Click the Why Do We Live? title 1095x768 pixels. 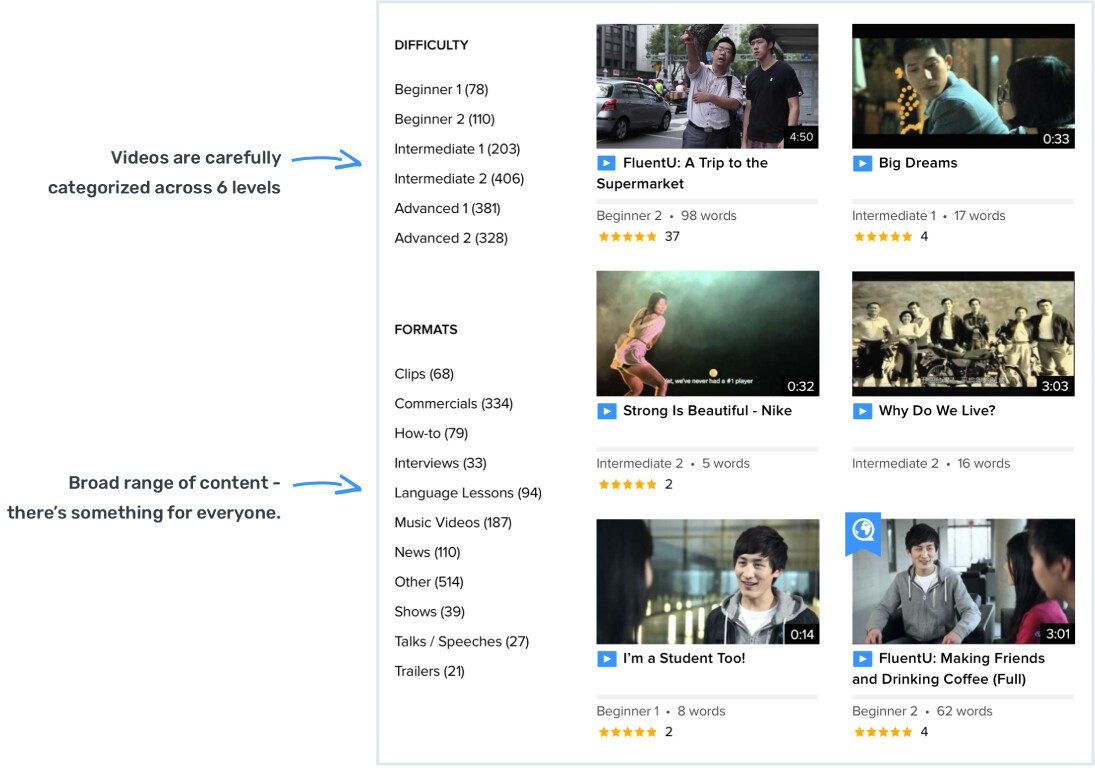click(x=936, y=411)
